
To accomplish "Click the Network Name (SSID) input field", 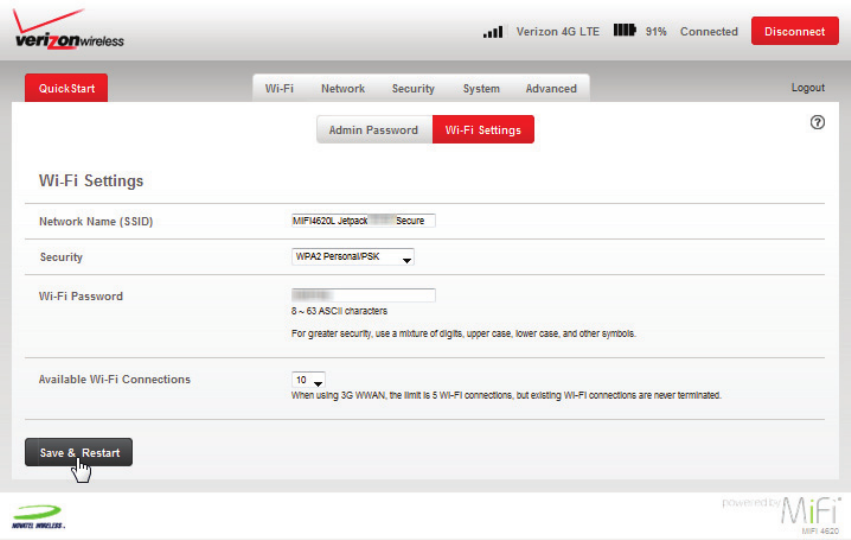I will pos(363,221).
